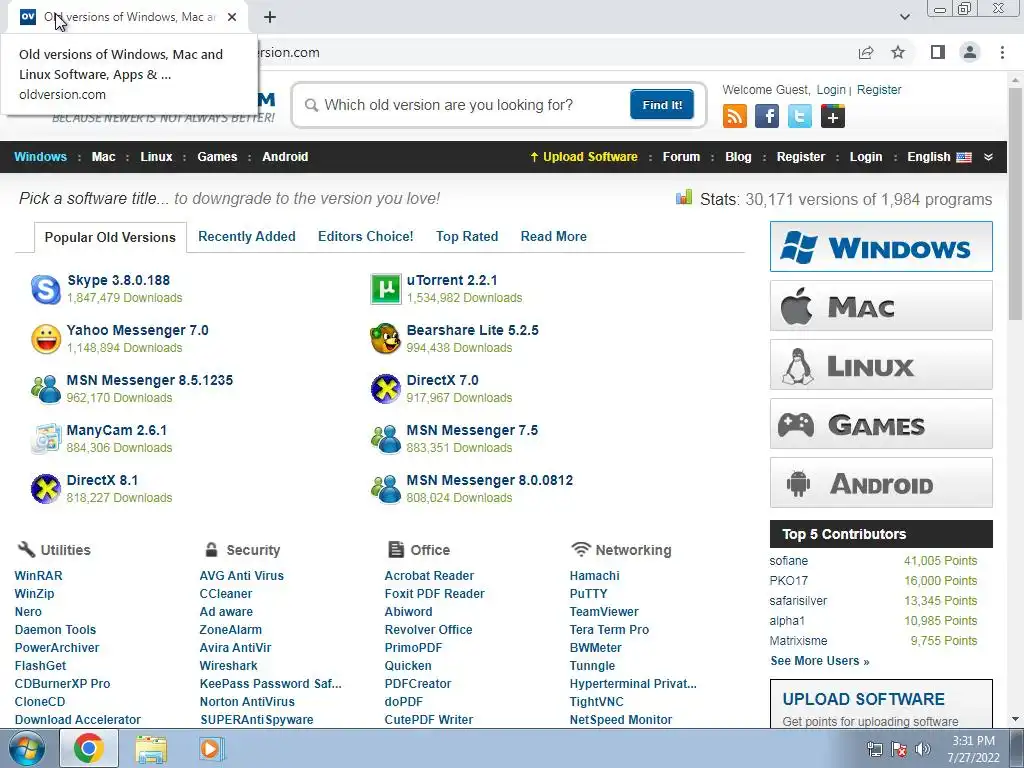
Task: Open the Windows Explorer taskbar icon
Action: [x=151, y=749]
